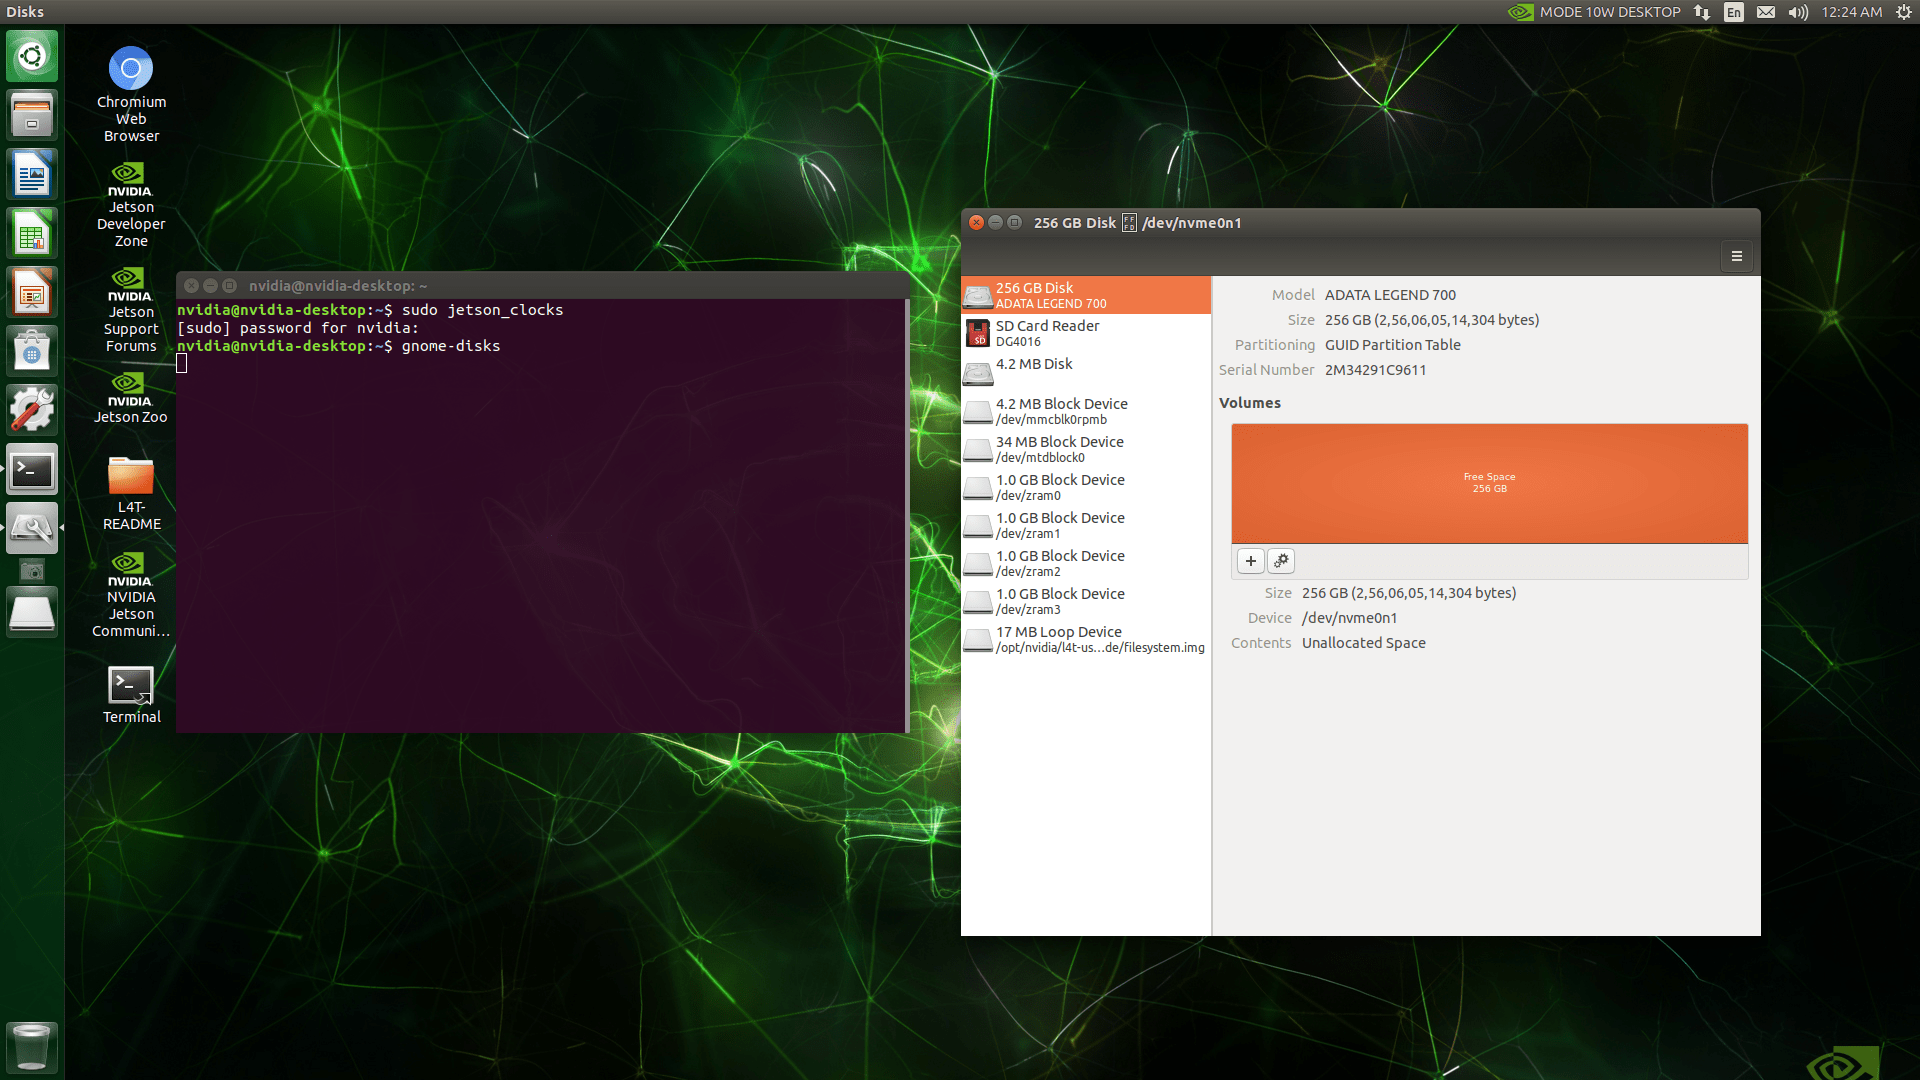
Task: Open the NVIDIA power mode indicator menu
Action: coord(1594,12)
